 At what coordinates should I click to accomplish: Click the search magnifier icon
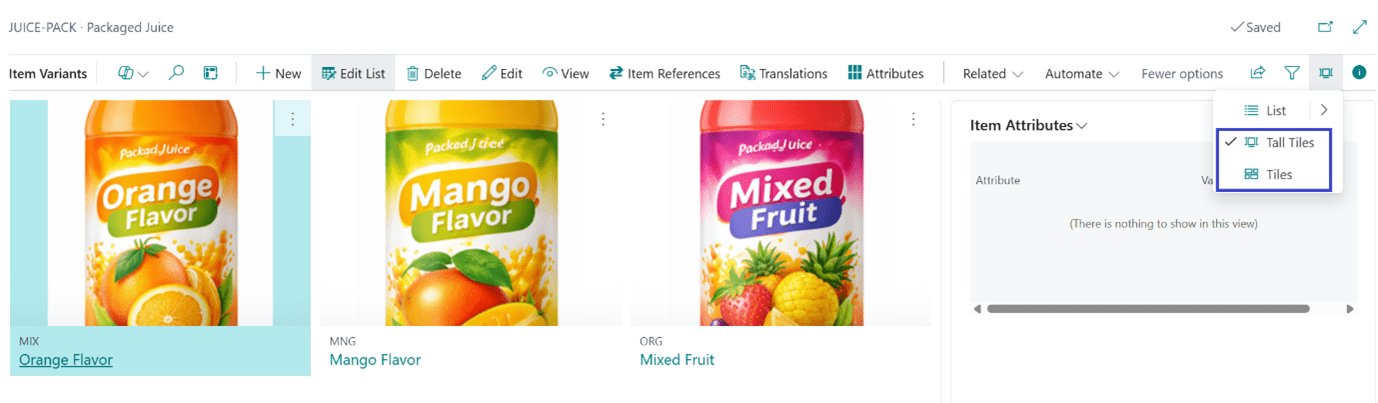(176, 73)
